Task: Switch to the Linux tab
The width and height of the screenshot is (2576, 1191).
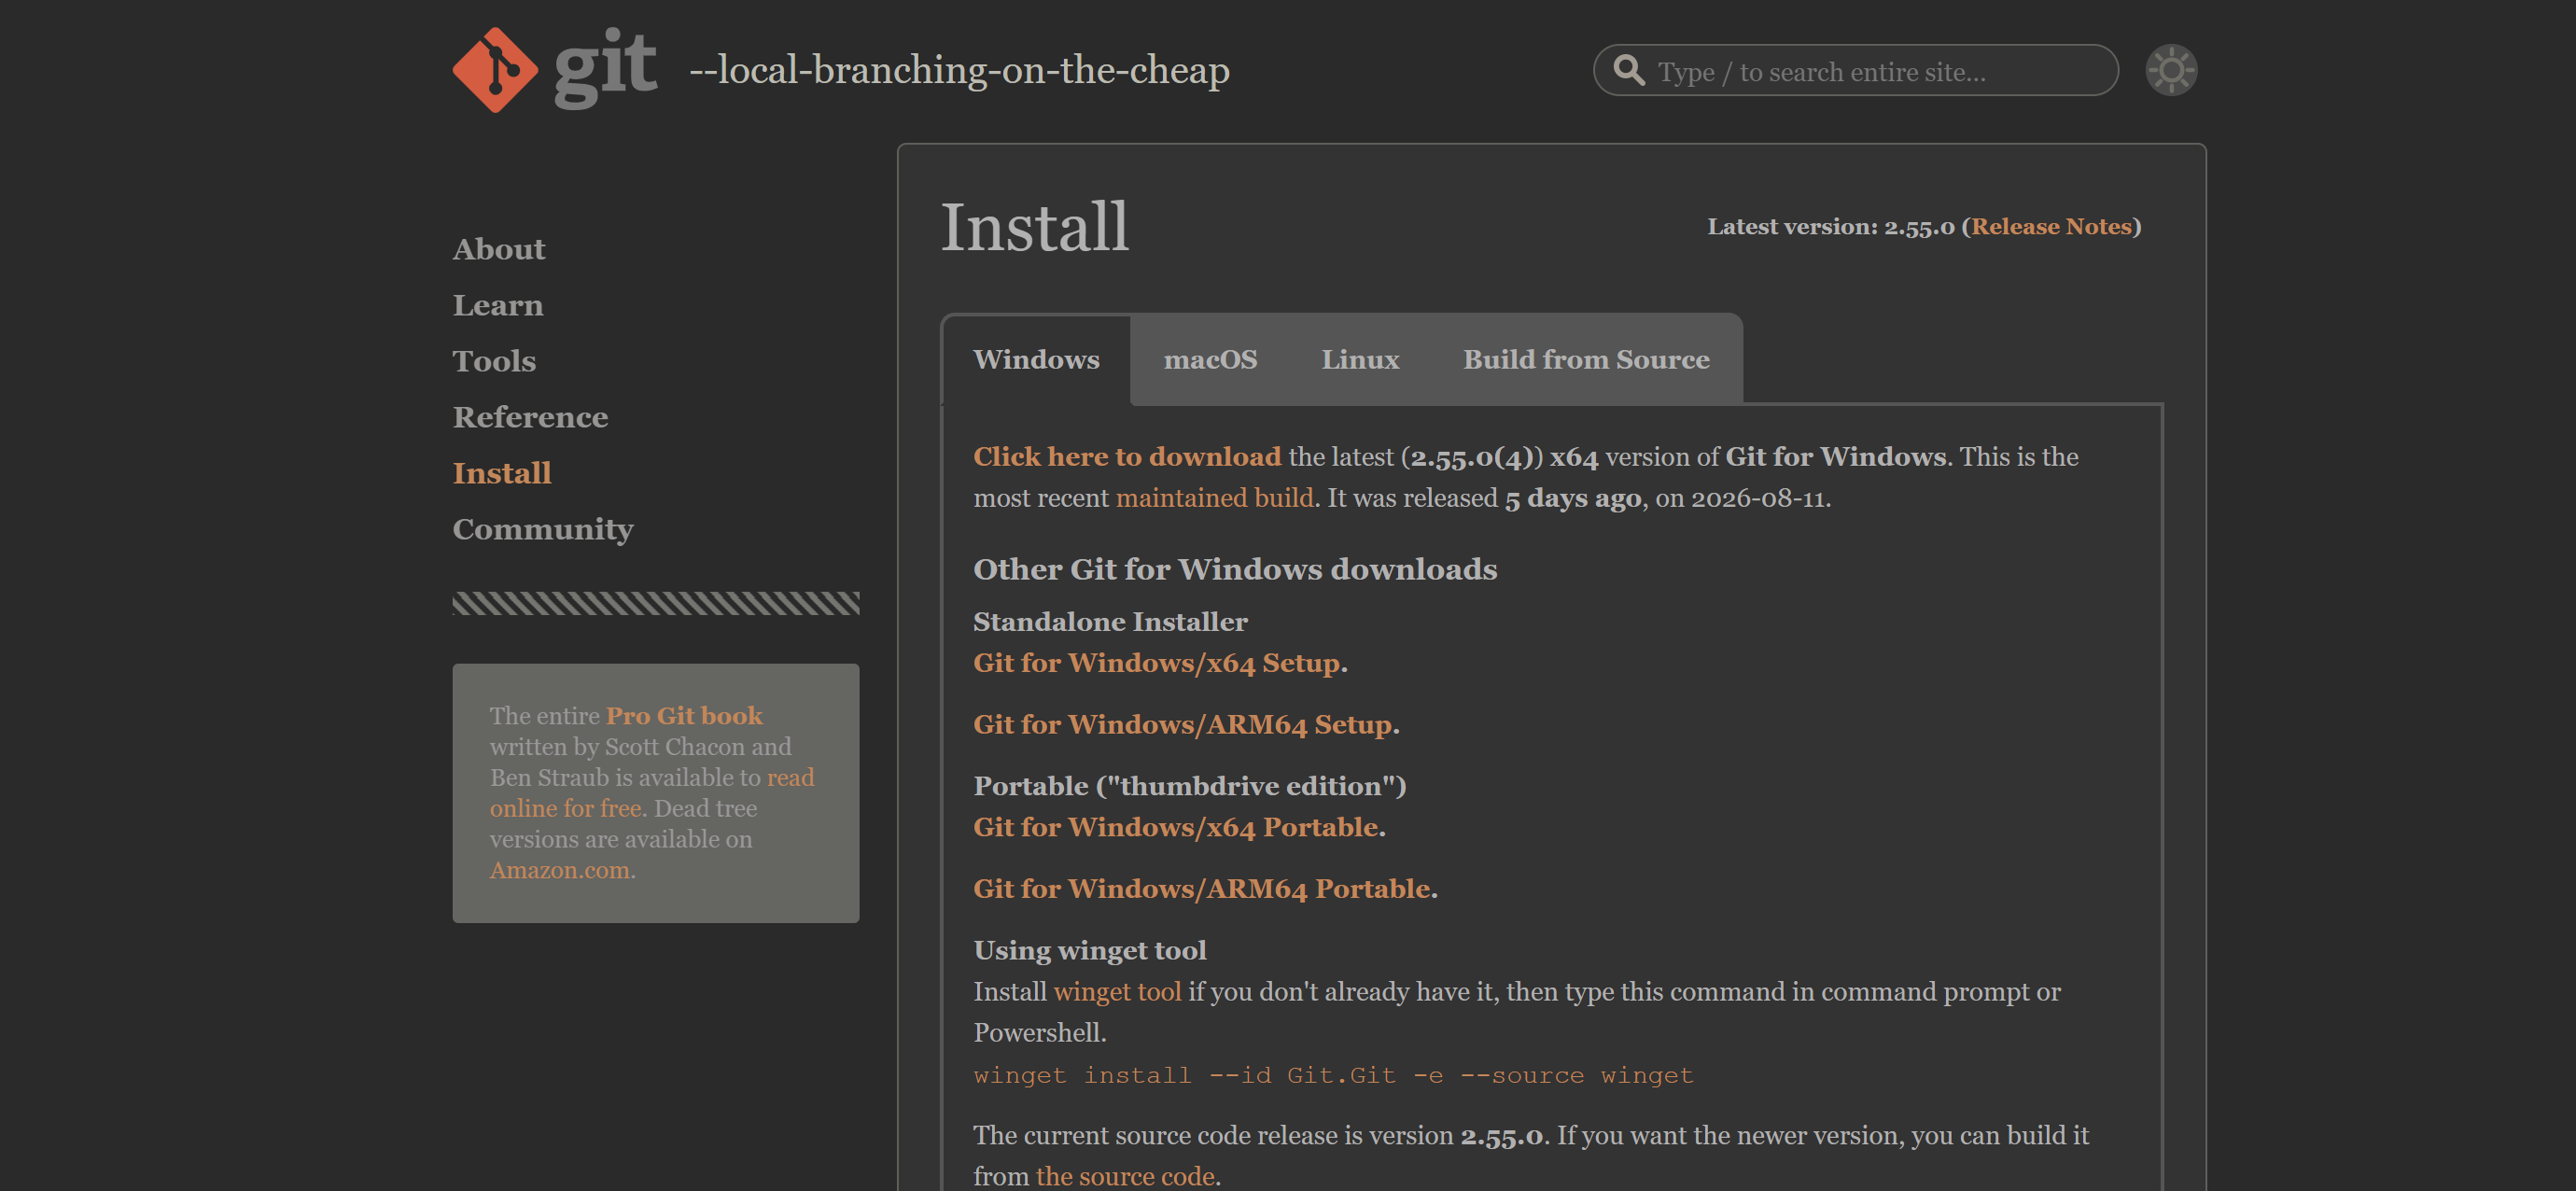Action: pos(1360,360)
